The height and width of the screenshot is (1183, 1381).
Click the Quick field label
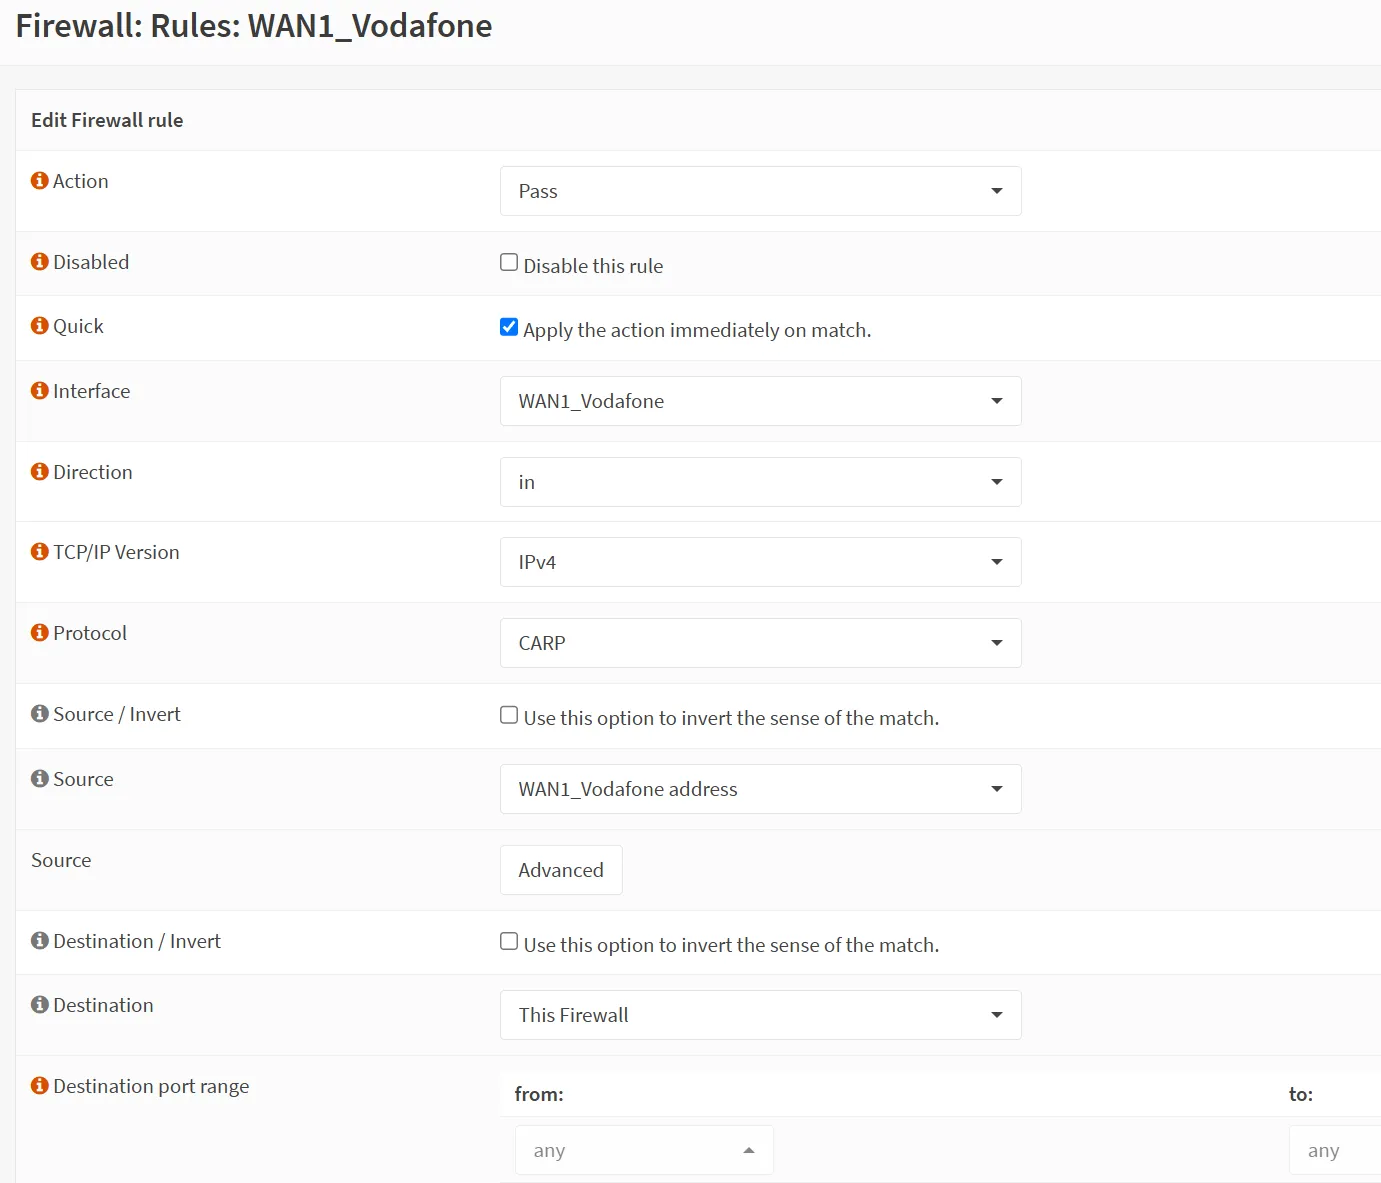(x=79, y=326)
